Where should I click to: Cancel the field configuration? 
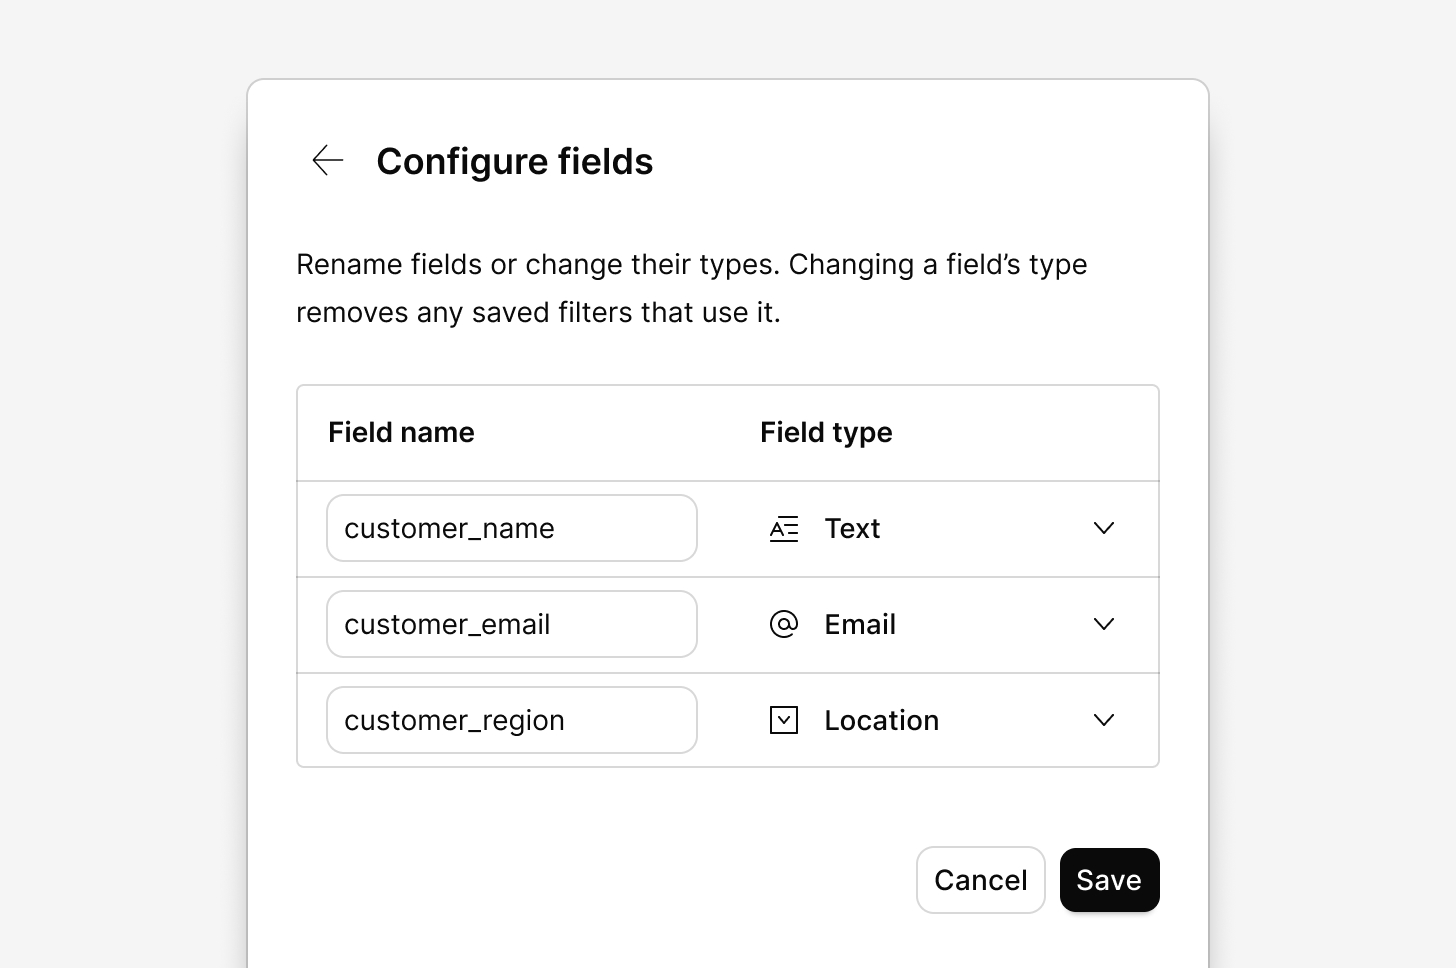[981, 880]
